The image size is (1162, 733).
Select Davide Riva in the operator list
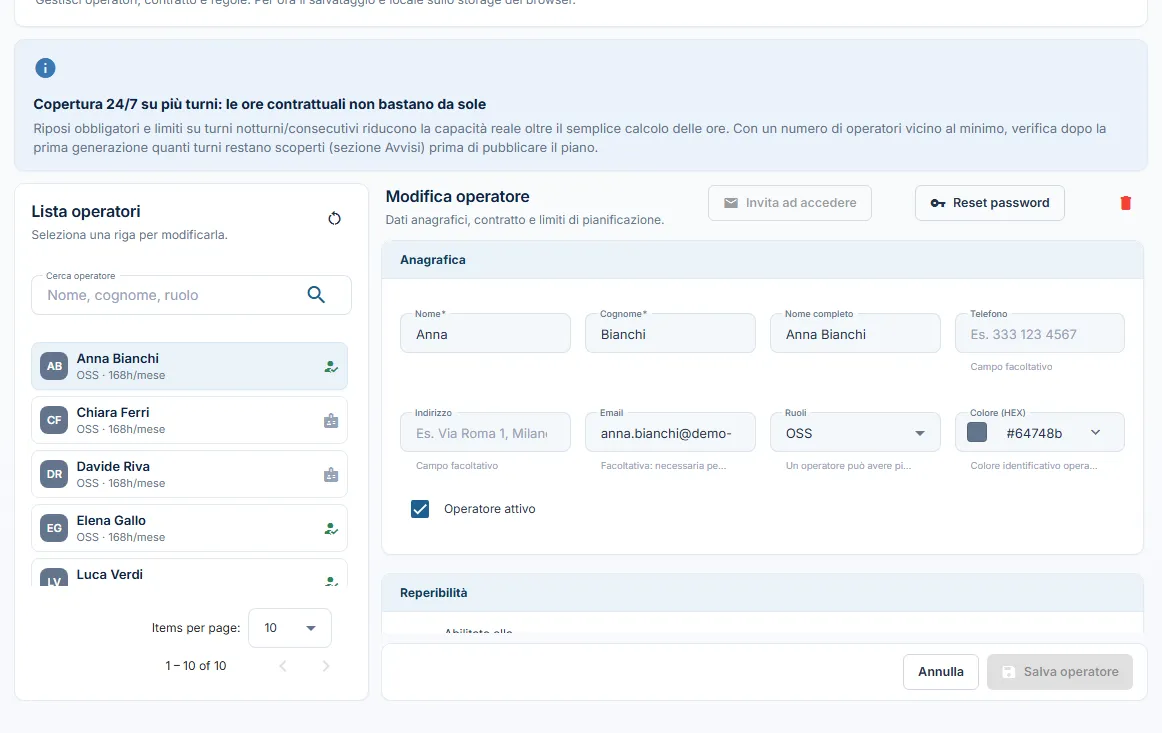[x=190, y=474]
